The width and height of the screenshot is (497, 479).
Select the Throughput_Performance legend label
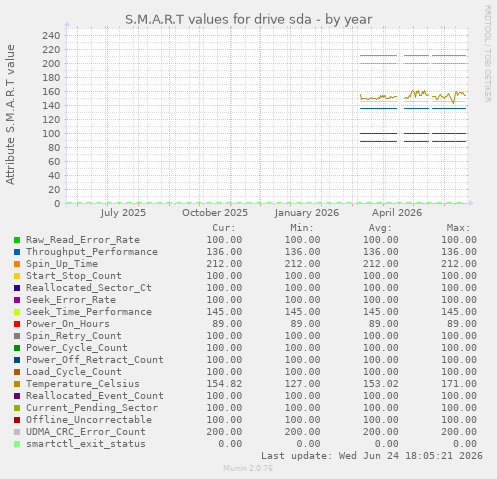(x=92, y=252)
